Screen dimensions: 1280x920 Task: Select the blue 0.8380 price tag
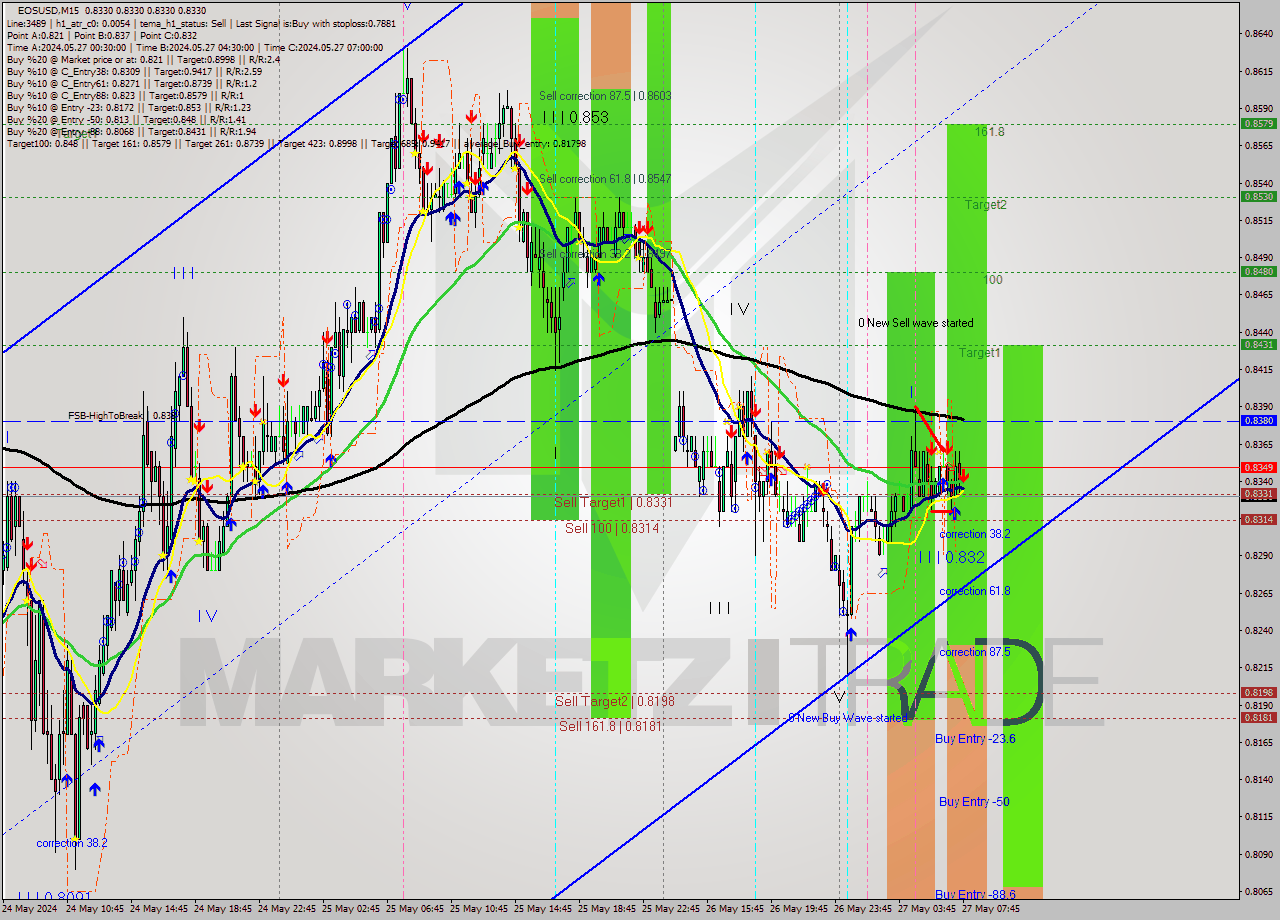pos(1258,421)
